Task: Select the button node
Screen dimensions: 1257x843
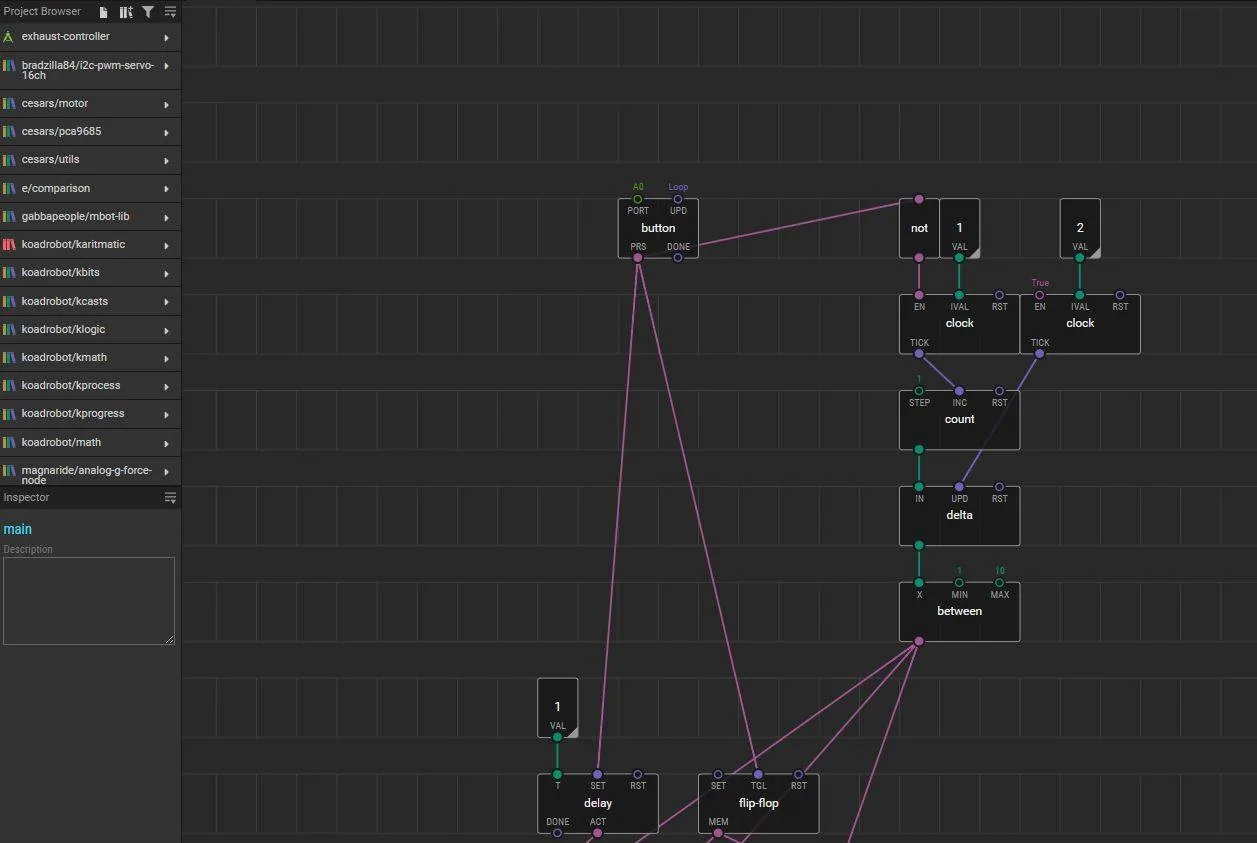Action: (x=658, y=228)
